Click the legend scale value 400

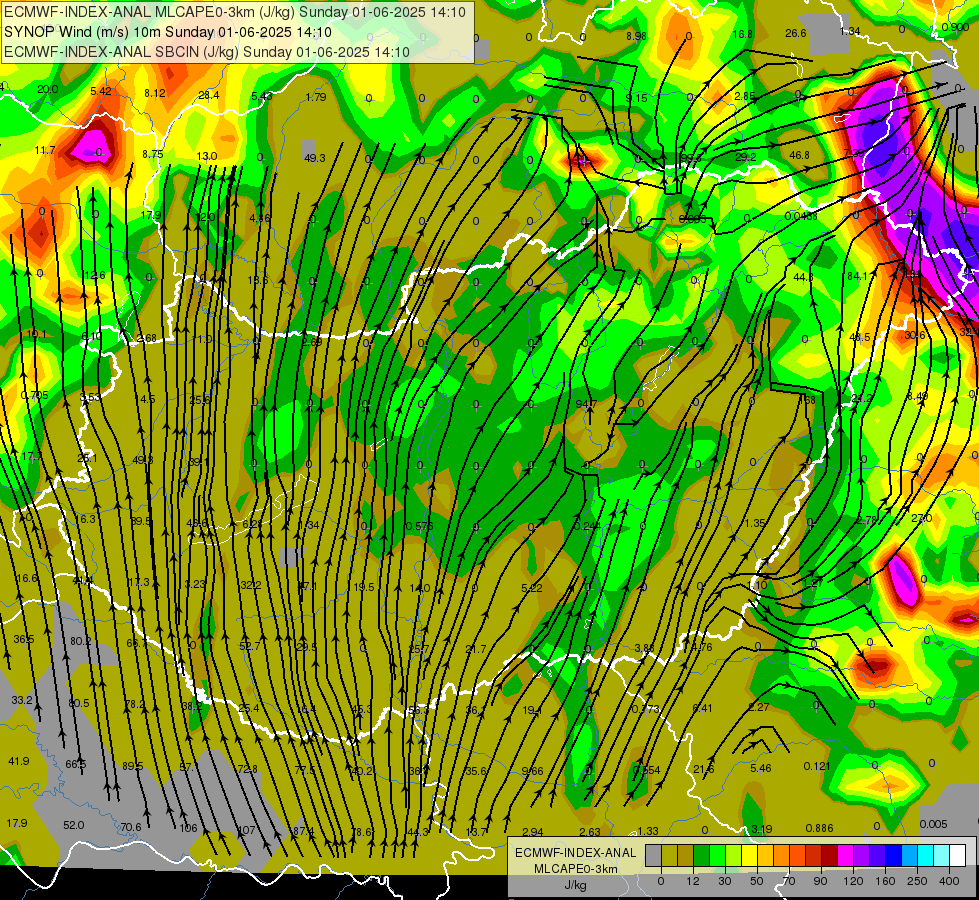point(949,881)
